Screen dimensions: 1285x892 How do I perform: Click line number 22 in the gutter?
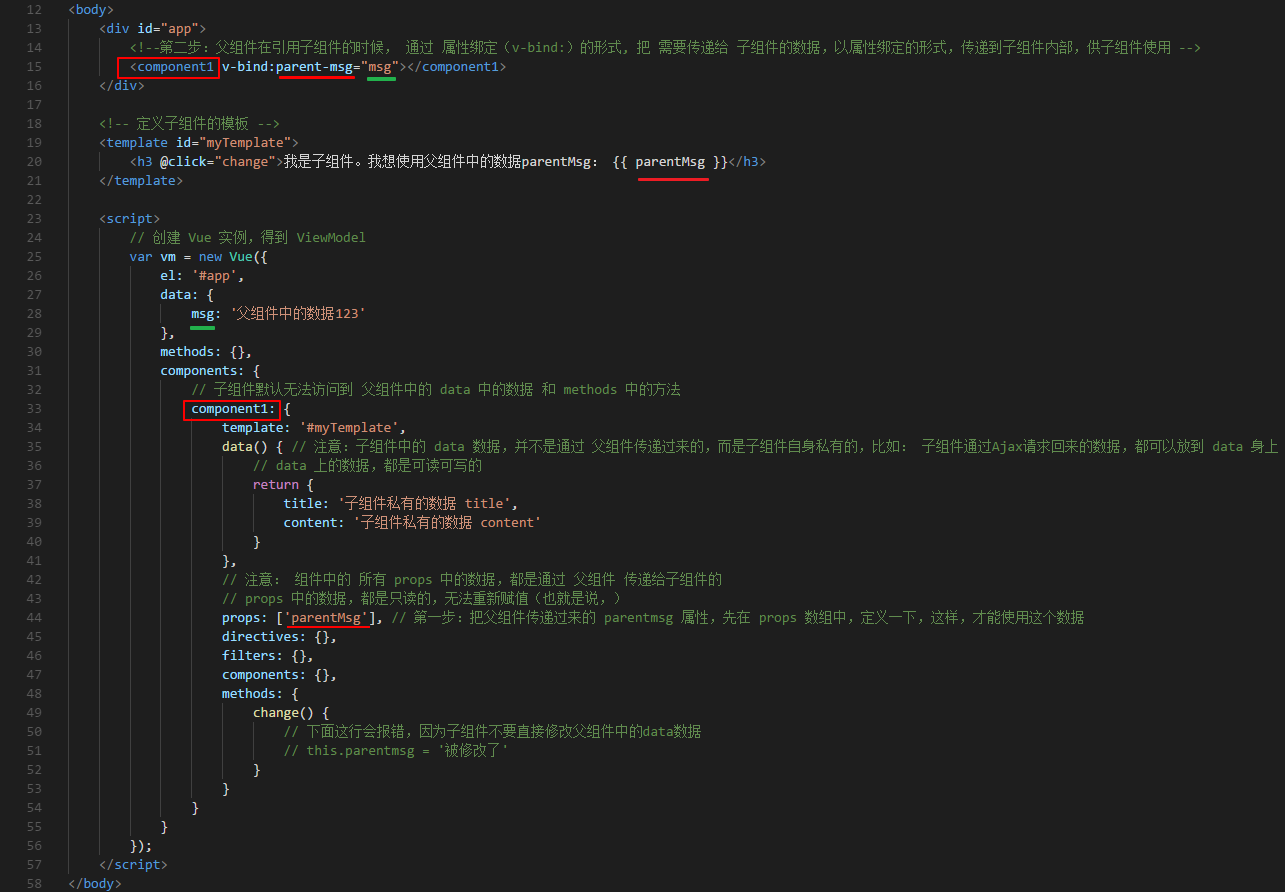click(34, 200)
